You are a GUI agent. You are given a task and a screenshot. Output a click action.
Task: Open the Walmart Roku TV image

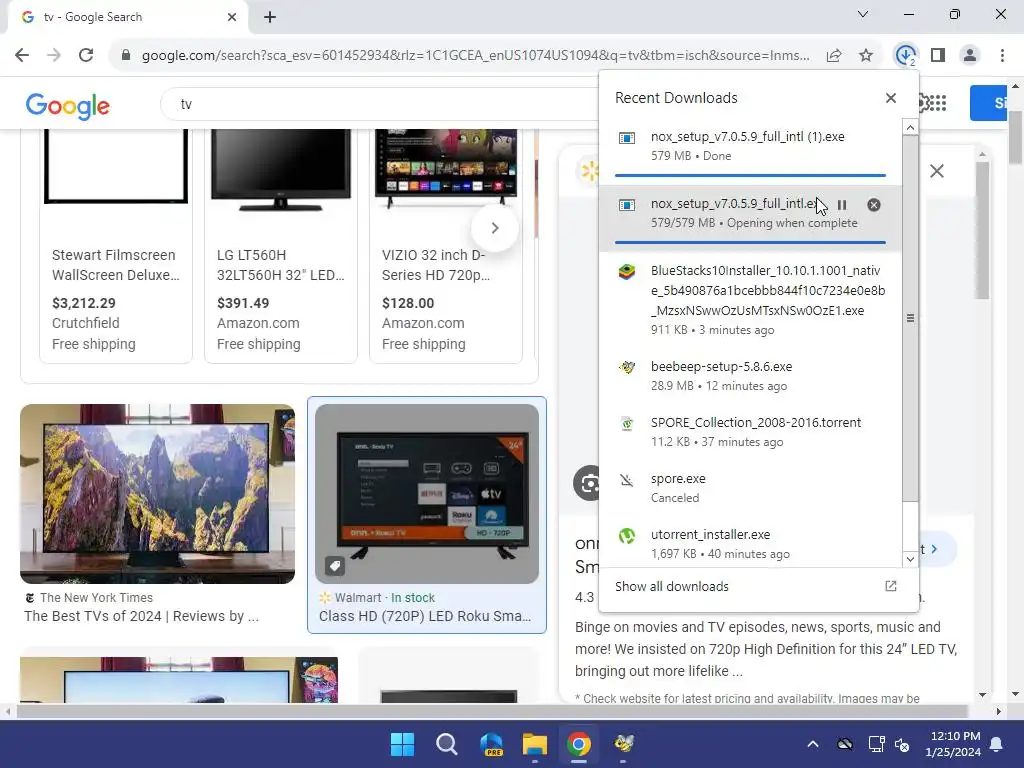pos(427,494)
